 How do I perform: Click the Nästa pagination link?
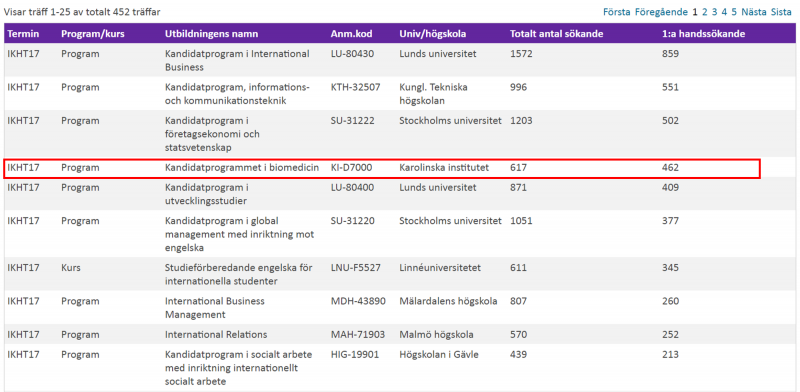754,12
